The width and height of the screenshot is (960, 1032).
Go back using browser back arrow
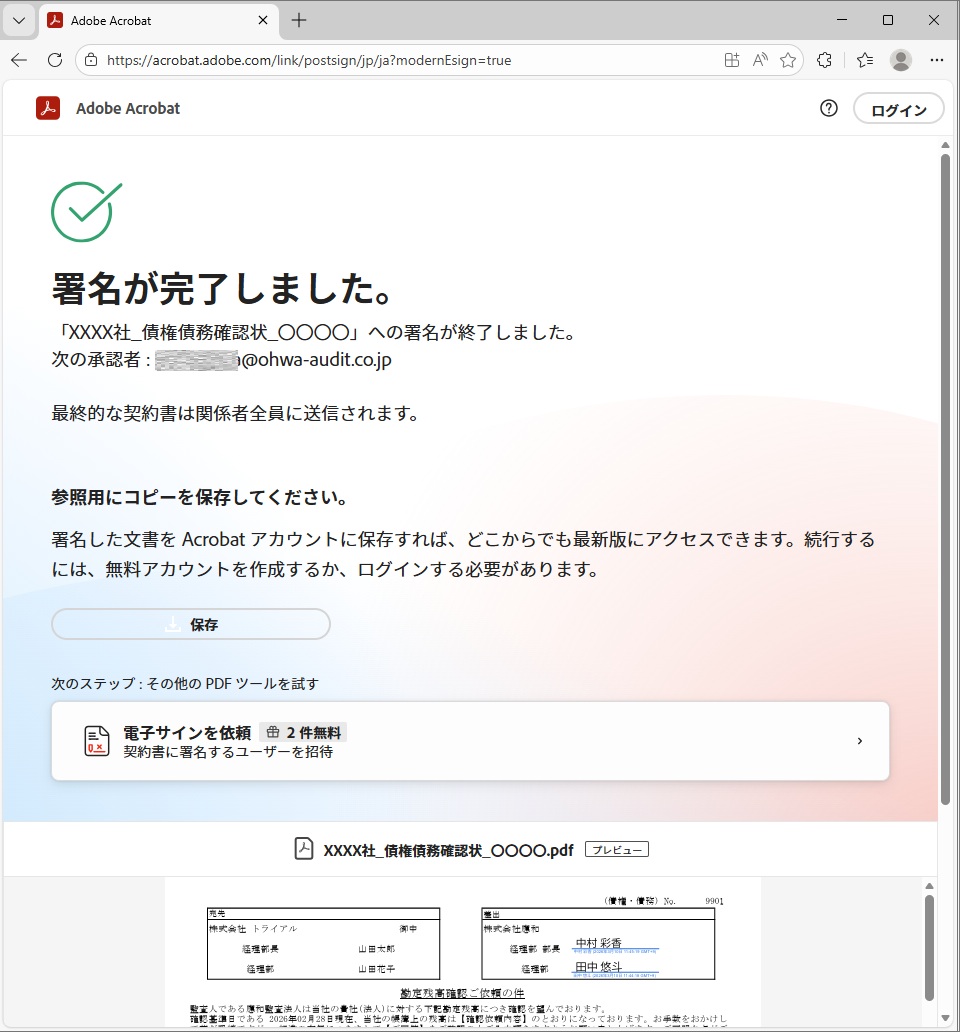(x=19, y=60)
